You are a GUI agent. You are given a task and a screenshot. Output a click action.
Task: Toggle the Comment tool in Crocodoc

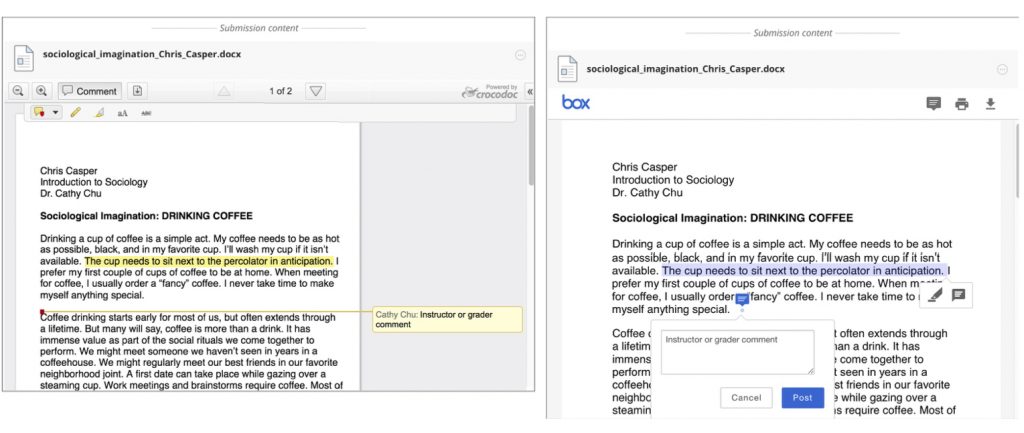point(89,91)
